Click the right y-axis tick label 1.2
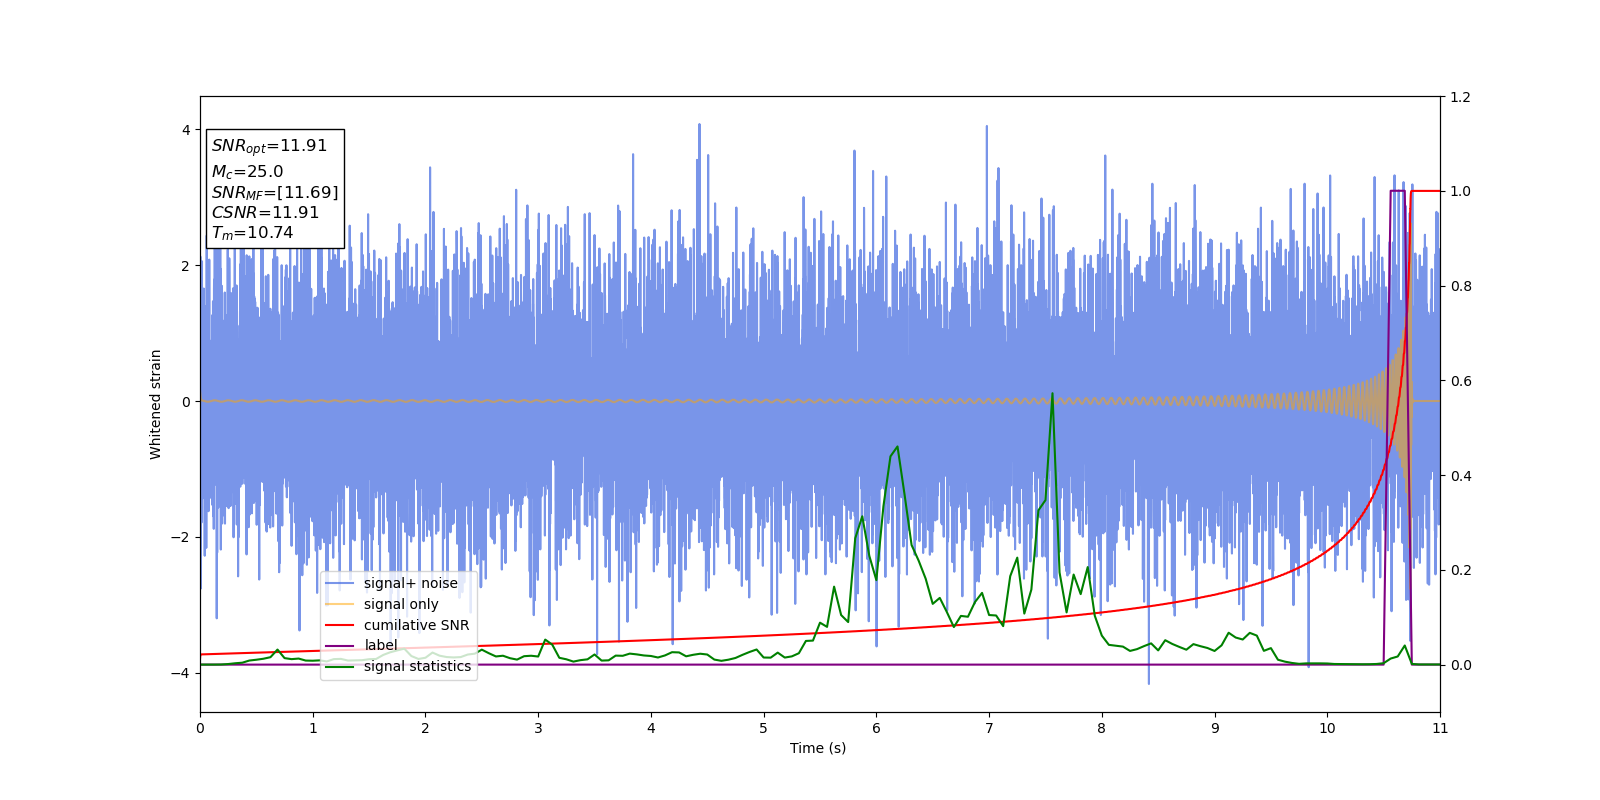1600x800 pixels. tap(1460, 97)
